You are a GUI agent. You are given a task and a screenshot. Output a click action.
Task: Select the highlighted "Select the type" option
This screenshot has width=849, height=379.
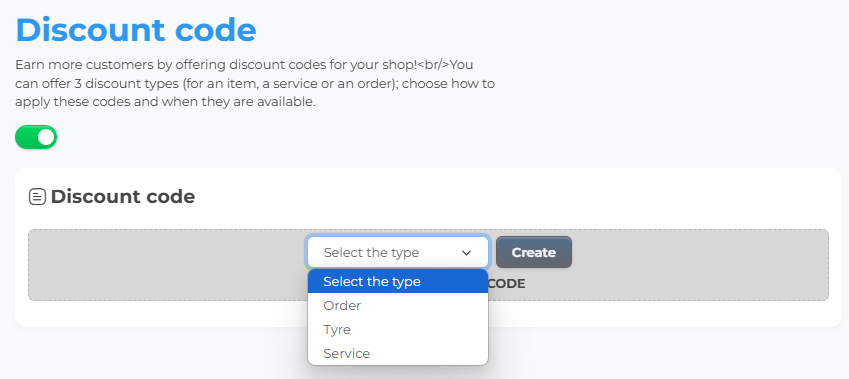point(398,282)
